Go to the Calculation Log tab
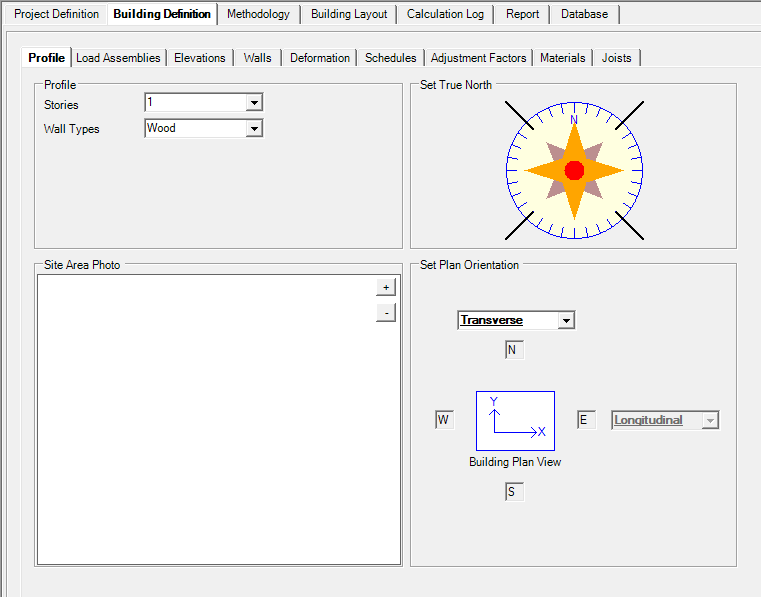 tap(445, 14)
